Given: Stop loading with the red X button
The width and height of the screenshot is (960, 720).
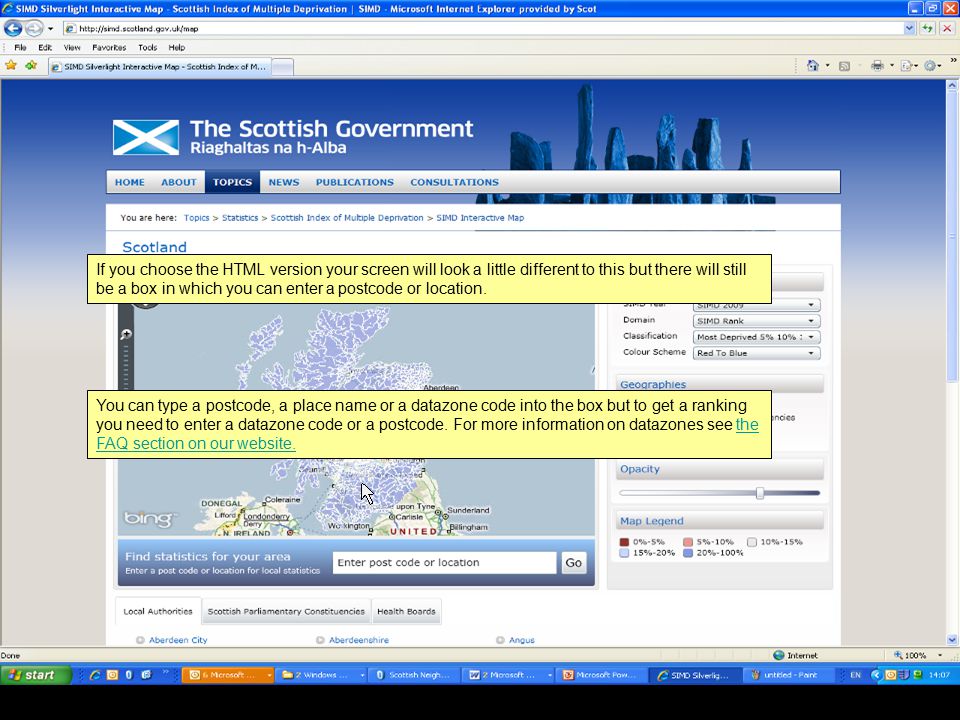Looking at the screenshot, I should [947, 28].
